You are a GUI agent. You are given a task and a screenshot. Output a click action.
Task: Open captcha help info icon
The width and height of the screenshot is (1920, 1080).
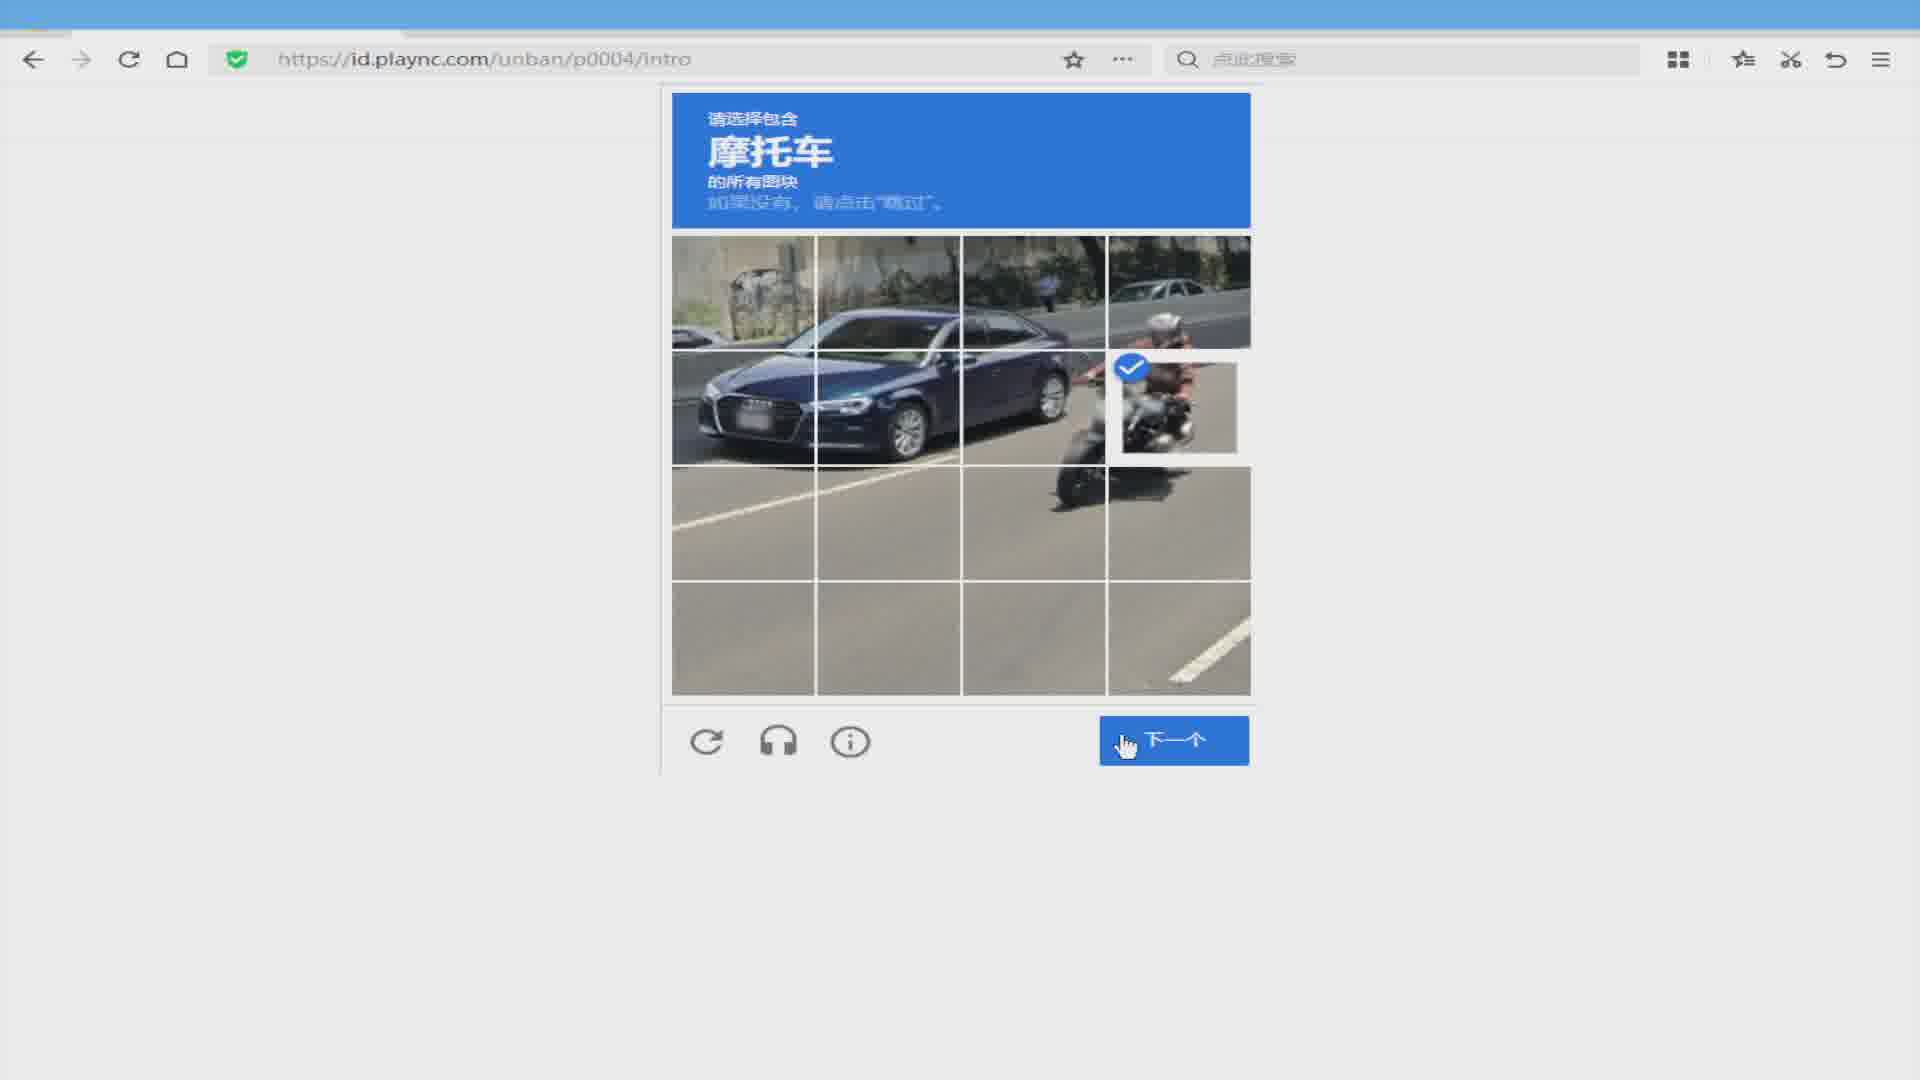[850, 742]
